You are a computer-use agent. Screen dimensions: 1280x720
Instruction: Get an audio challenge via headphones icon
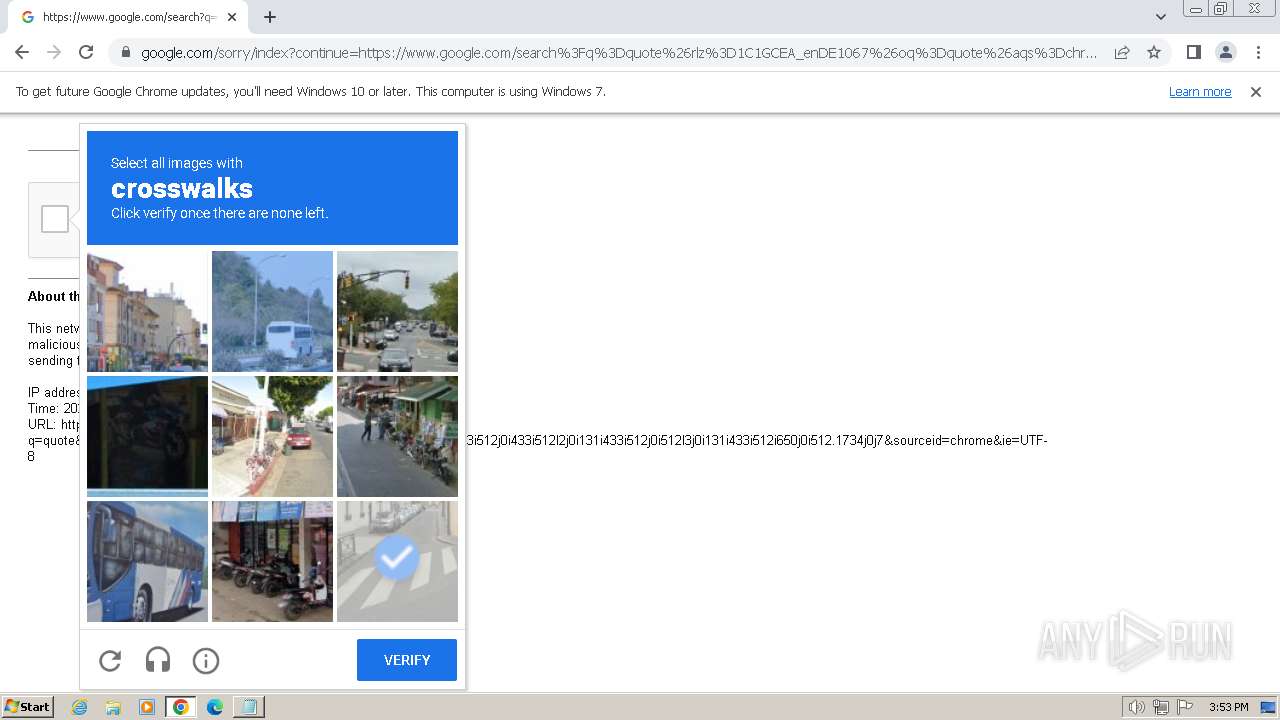tap(158, 660)
